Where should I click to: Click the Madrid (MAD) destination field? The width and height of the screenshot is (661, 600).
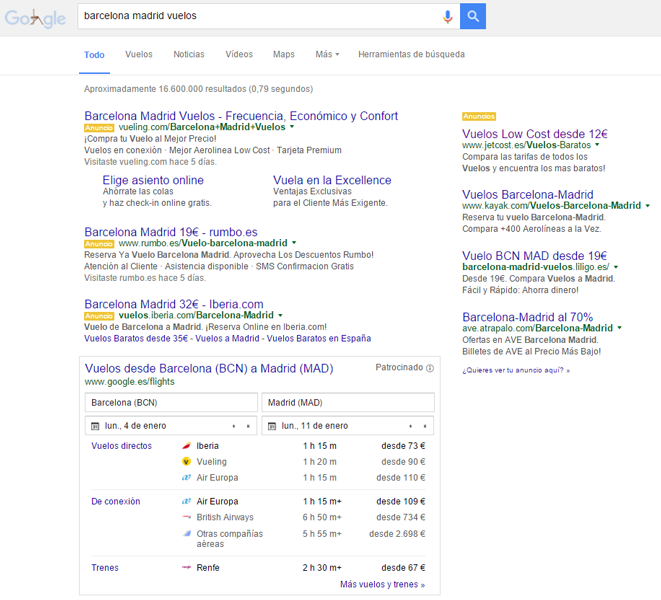click(x=348, y=402)
